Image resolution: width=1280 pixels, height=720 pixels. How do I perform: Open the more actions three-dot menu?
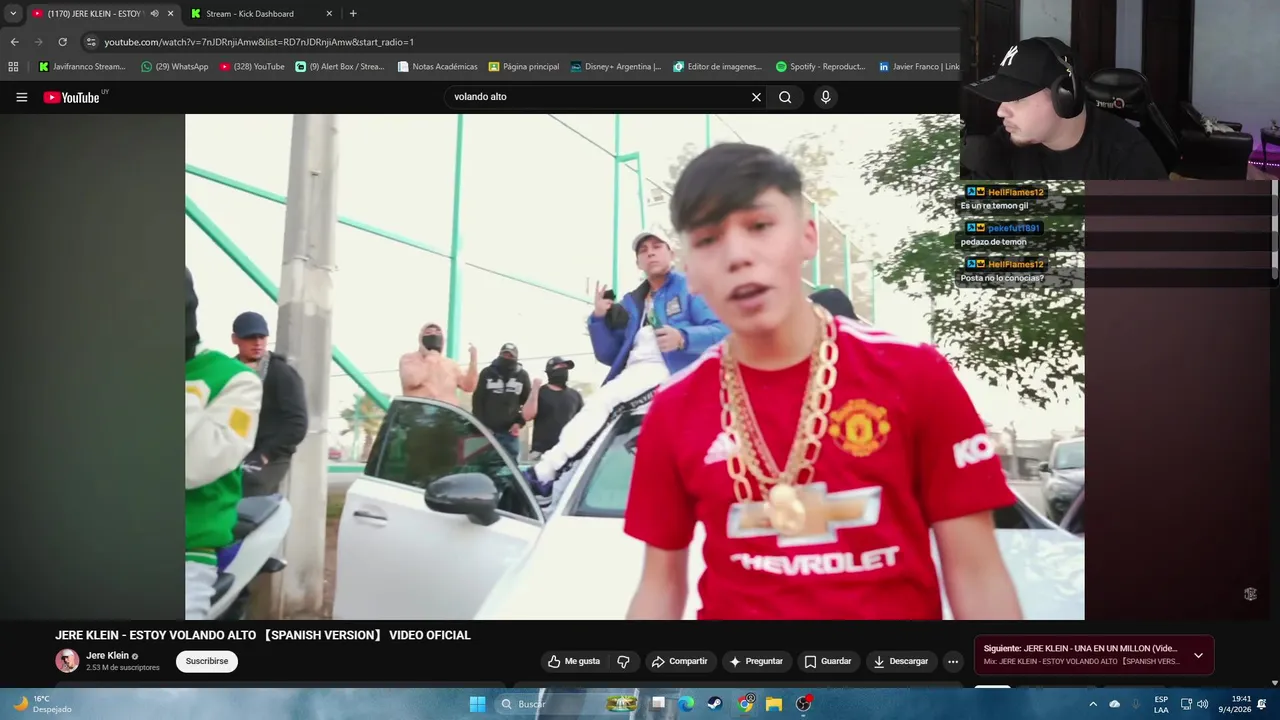952,661
